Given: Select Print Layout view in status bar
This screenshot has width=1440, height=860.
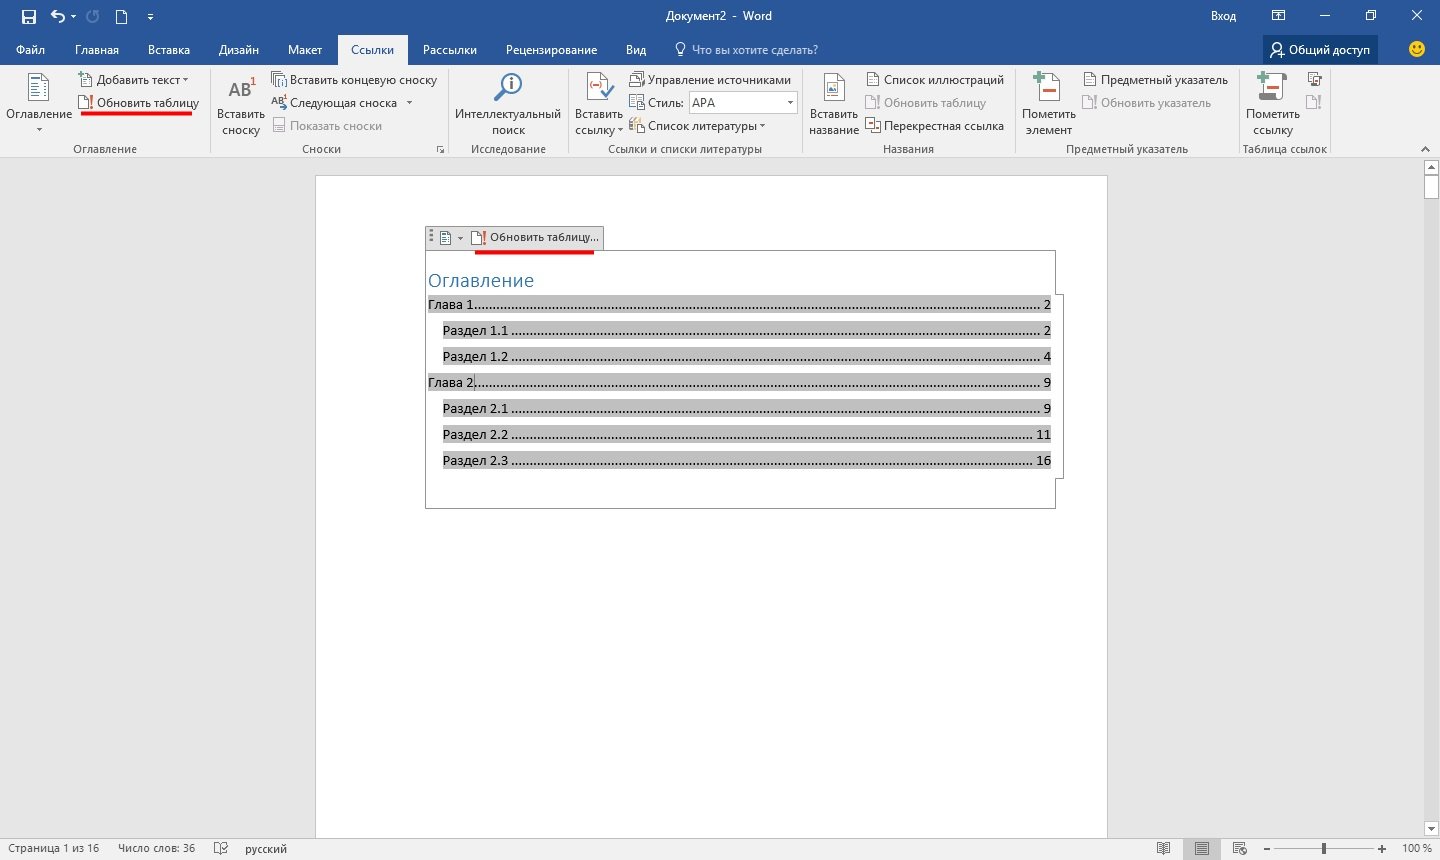Looking at the screenshot, I should [x=1202, y=848].
